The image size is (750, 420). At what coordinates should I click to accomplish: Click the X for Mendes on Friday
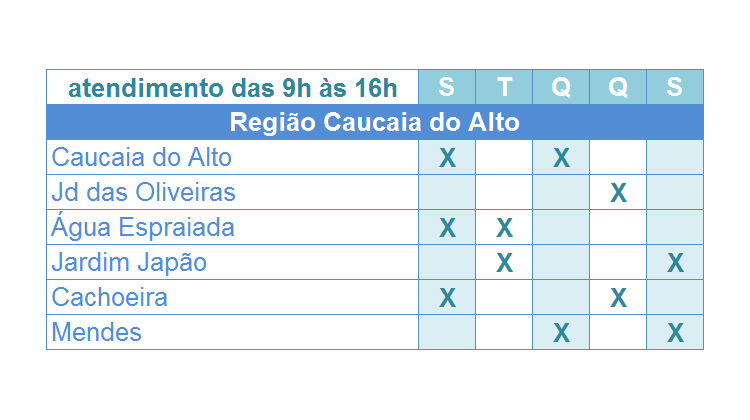tap(675, 332)
